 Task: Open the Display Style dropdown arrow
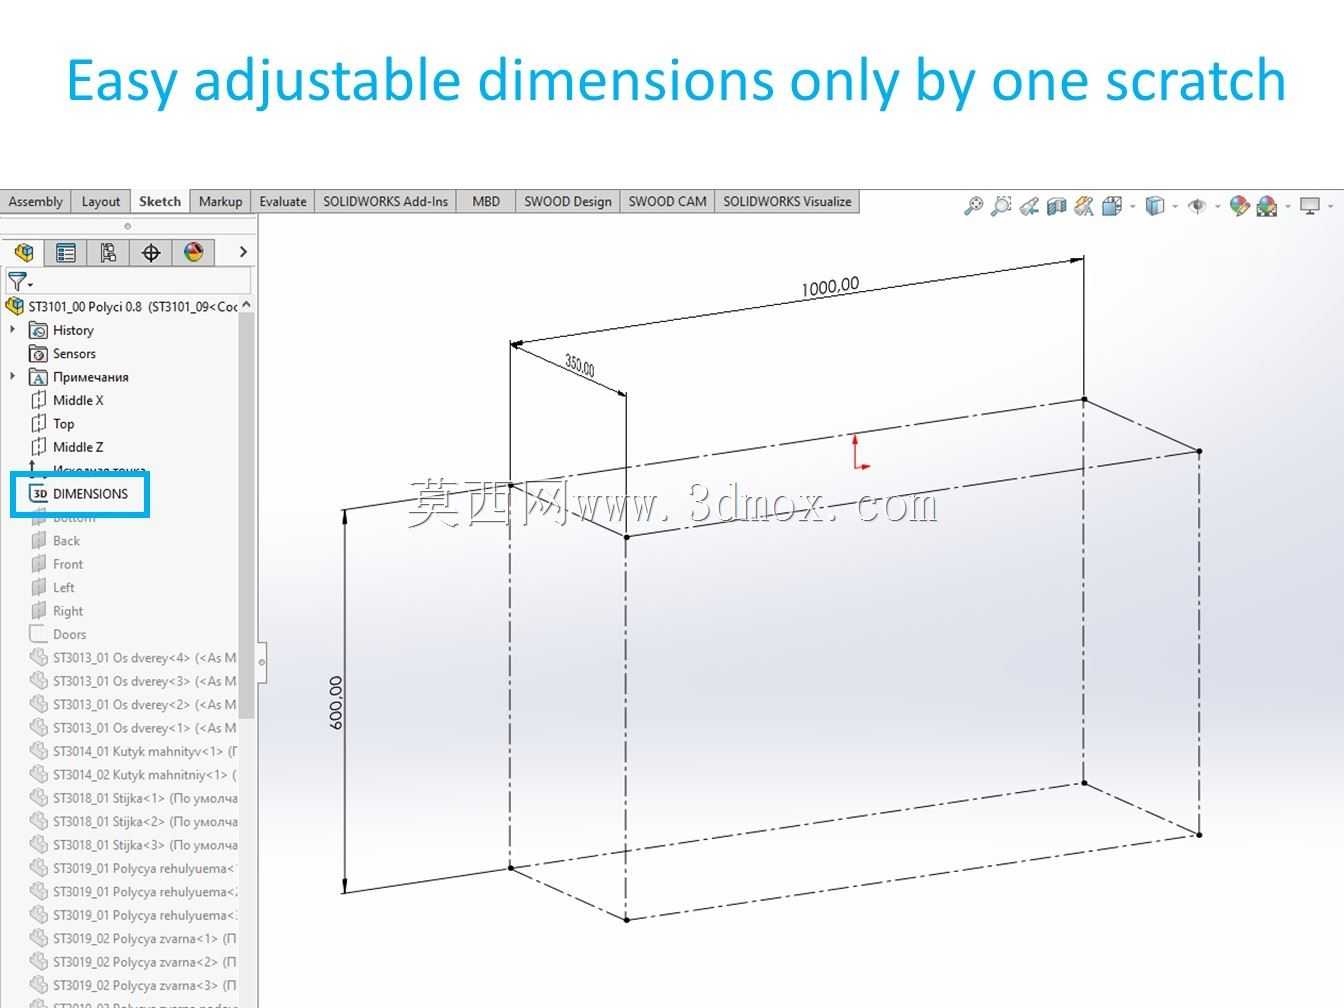[1175, 207]
